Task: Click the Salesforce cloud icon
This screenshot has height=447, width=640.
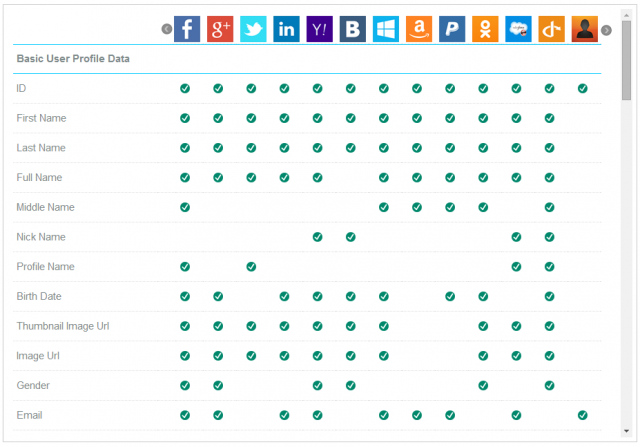Action: pos(518,29)
